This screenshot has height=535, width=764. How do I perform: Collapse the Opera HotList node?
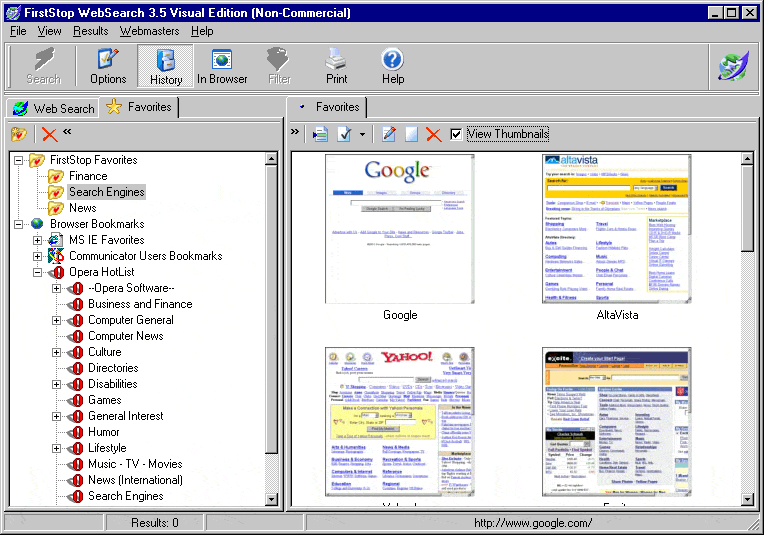(38, 272)
